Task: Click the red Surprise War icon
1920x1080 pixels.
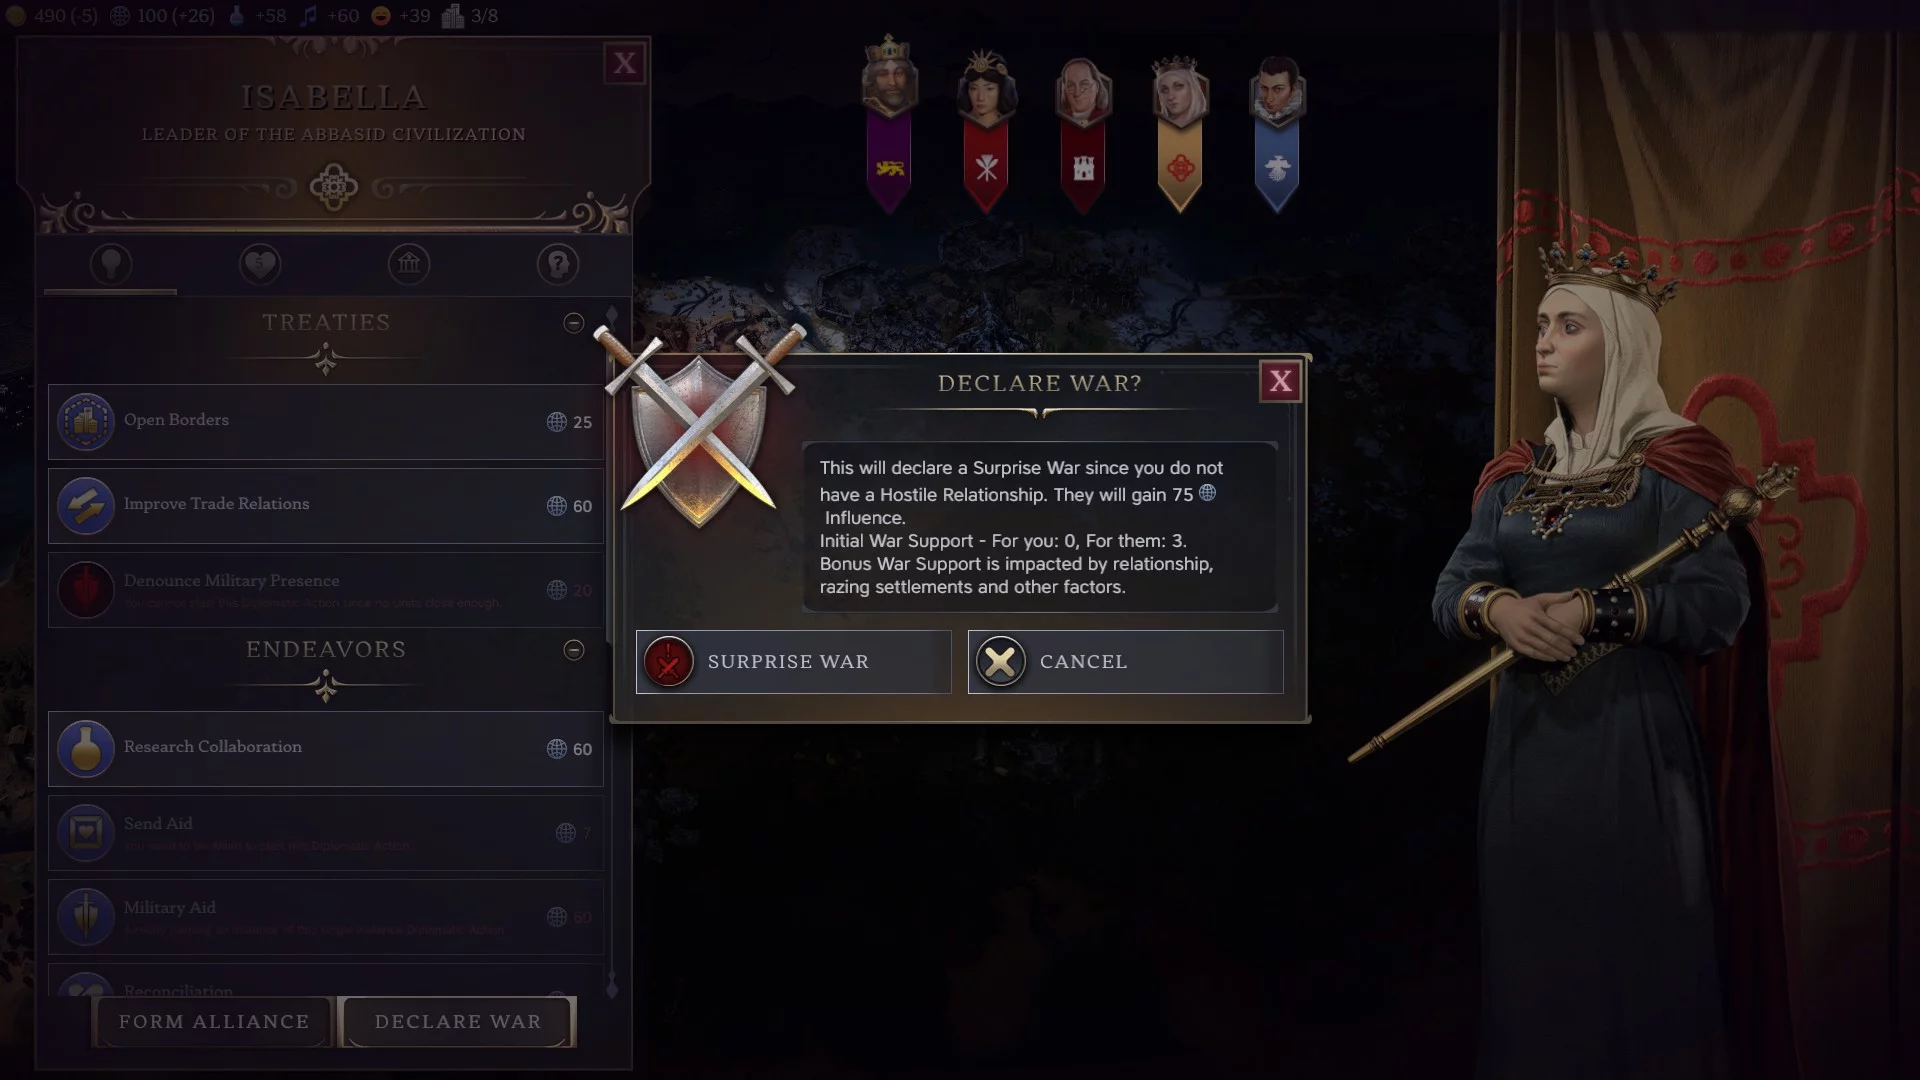Action: [x=669, y=662]
